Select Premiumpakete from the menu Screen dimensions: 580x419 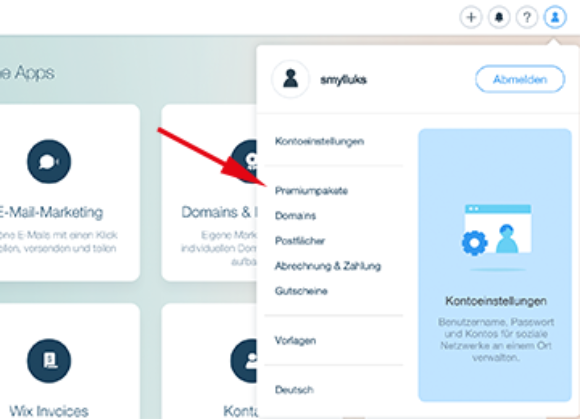pyautogui.click(x=311, y=191)
